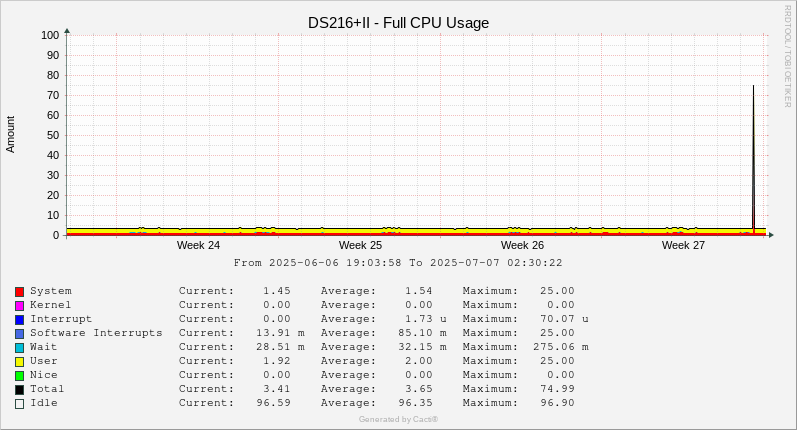Click User current value 1.92
The width and height of the screenshot is (797, 430).
pyautogui.click(x=277, y=361)
